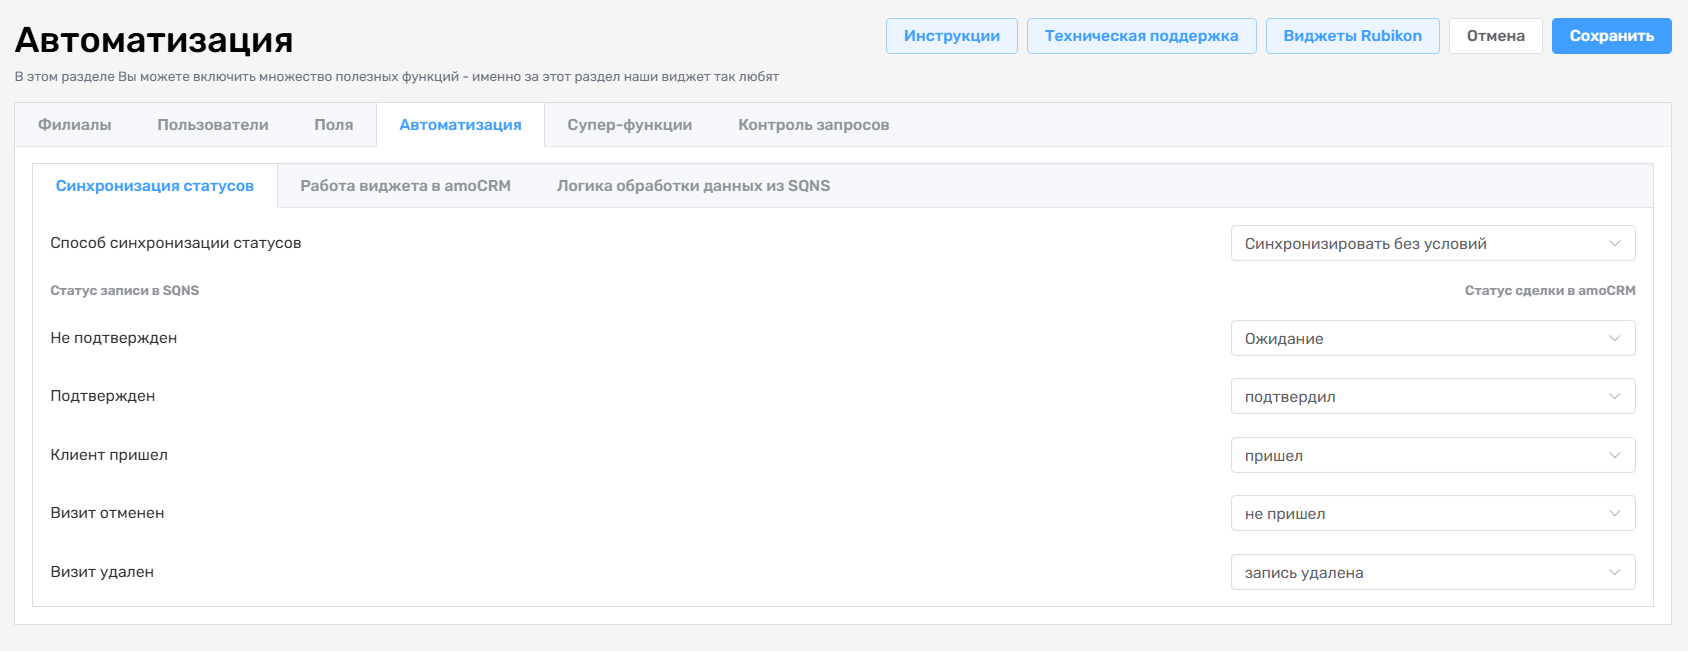Save settings with Сохранить
1688x651 pixels.
tap(1611, 36)
